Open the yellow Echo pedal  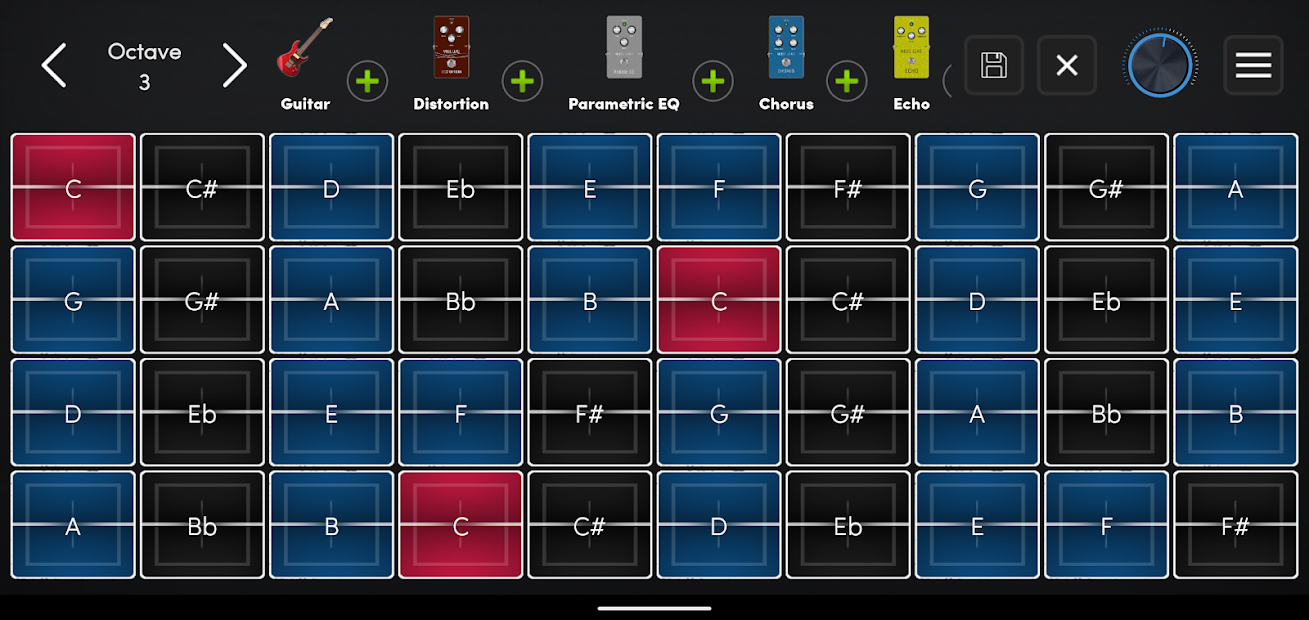pos(911,60)
